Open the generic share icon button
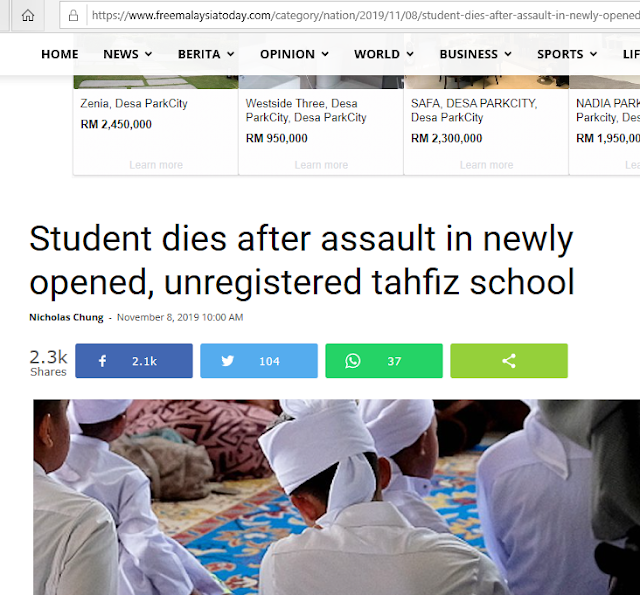This screenshot has height=595, width=640. click(509, 361)
